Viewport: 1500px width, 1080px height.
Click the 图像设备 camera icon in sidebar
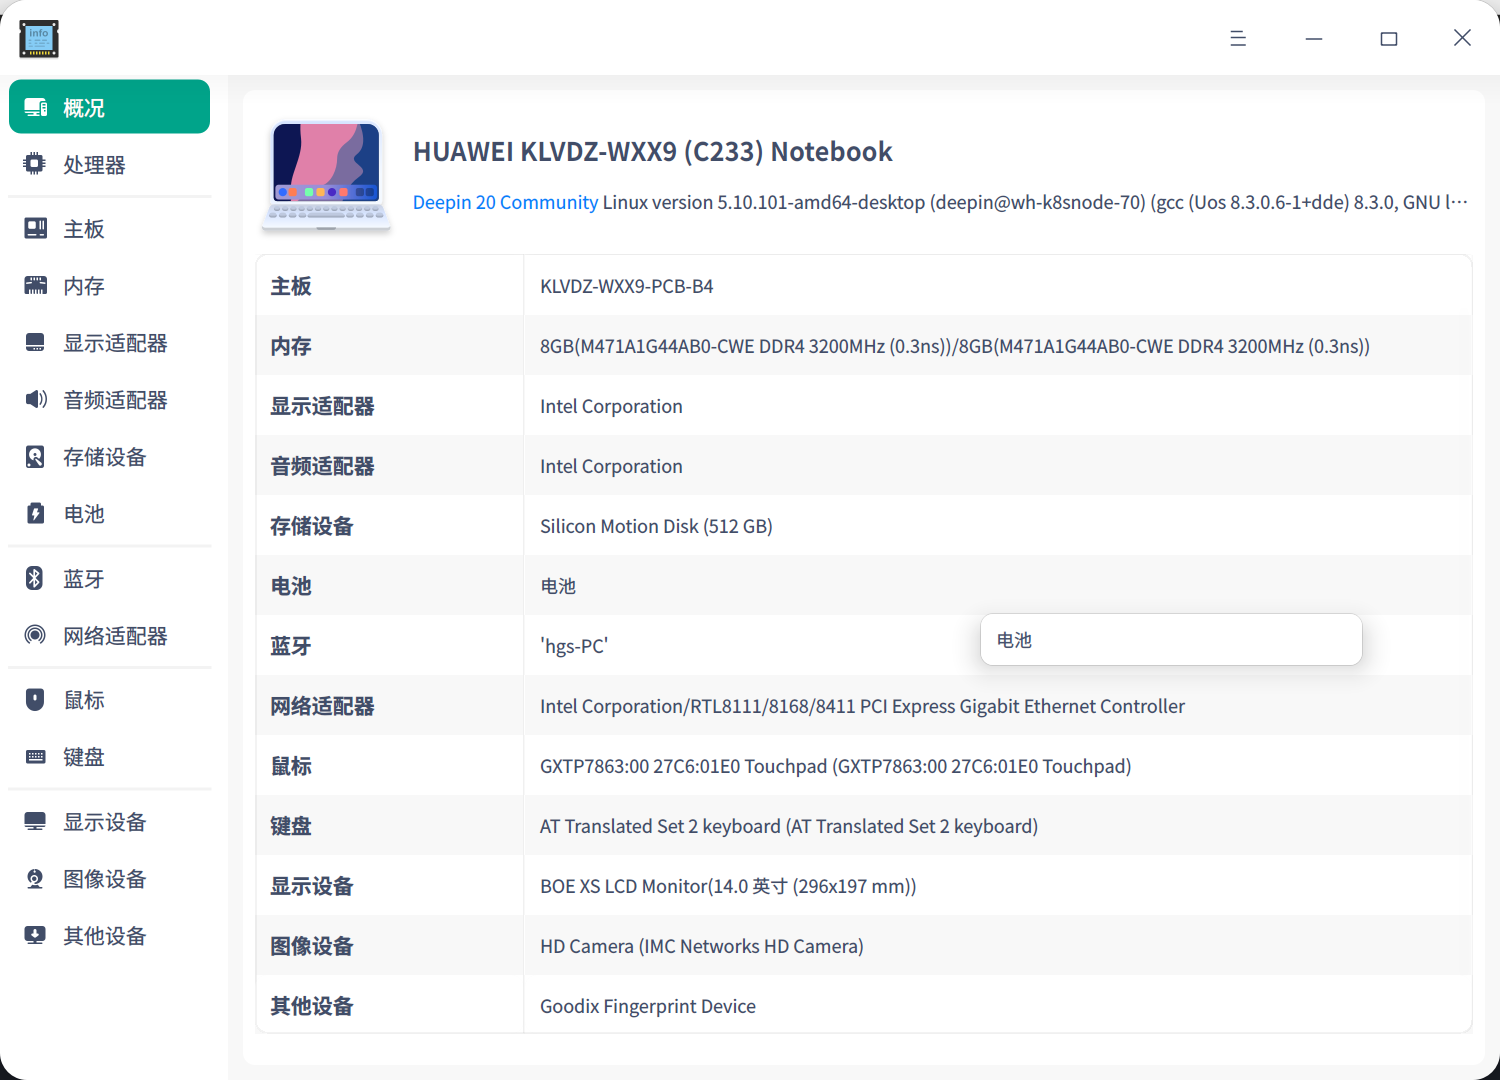pos(35,878)
